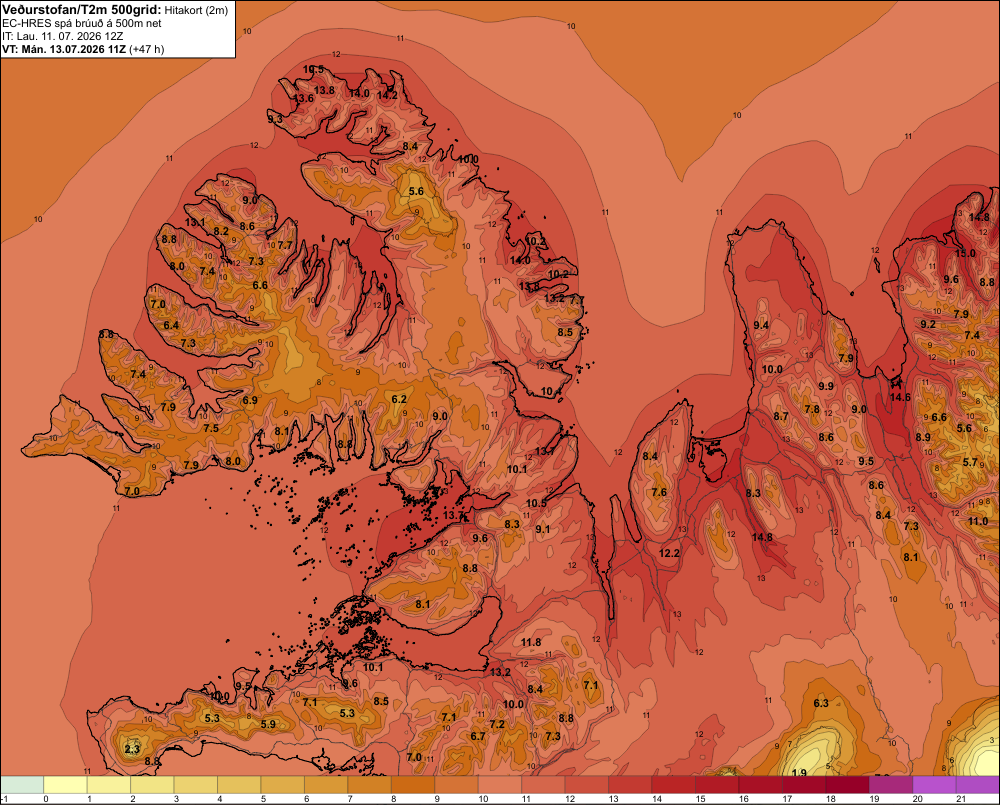Viewport: 1000px width, 805px height.
Task: Select the 12.2 temperature value
Action: coord(669,553)
